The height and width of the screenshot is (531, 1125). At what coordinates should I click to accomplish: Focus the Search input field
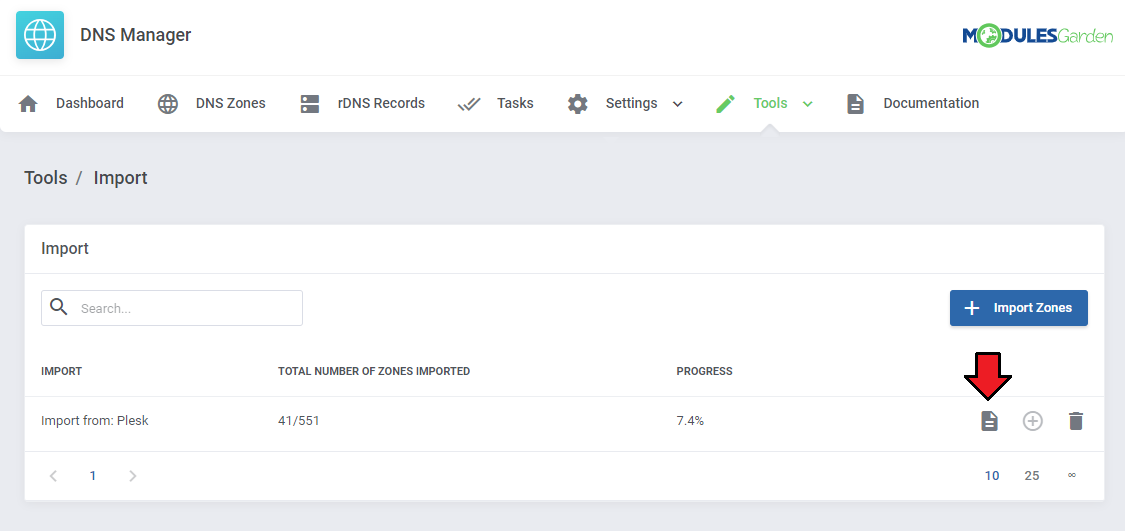[171, 308]
